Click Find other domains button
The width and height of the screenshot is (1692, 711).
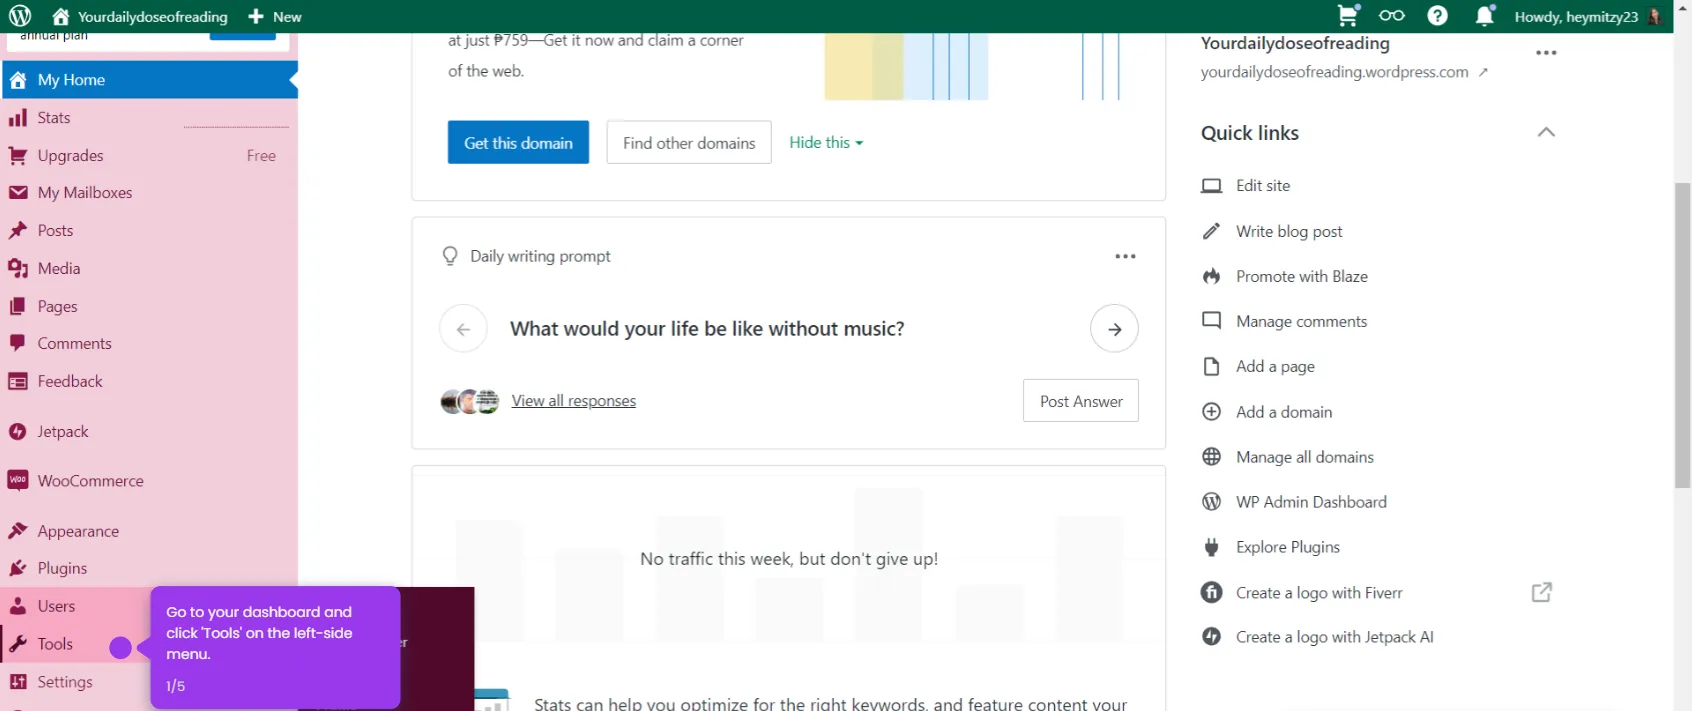(x=689, y=143)
